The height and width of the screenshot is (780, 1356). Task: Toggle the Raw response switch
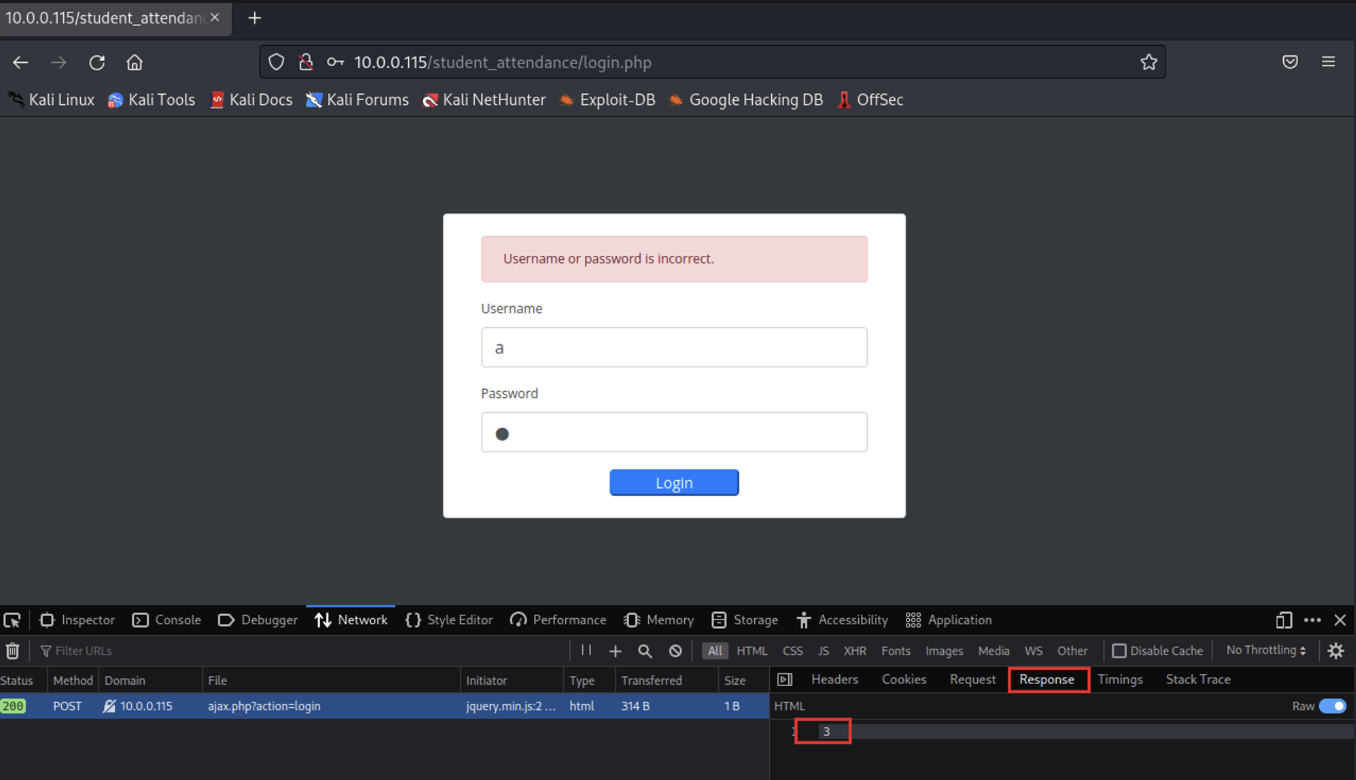1332,706
